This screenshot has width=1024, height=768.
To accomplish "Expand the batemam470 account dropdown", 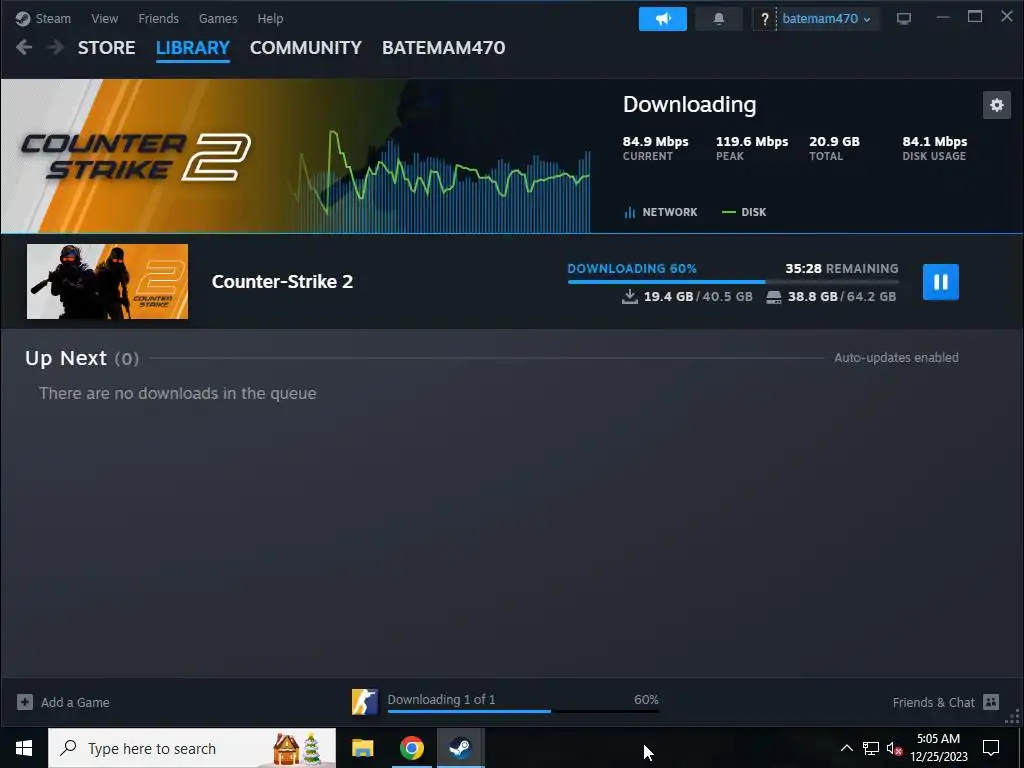I will coord(826,19).
